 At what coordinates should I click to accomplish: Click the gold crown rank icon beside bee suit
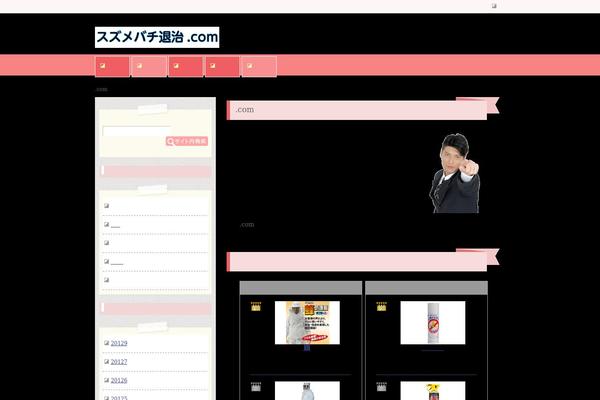(x=256, y=306)
